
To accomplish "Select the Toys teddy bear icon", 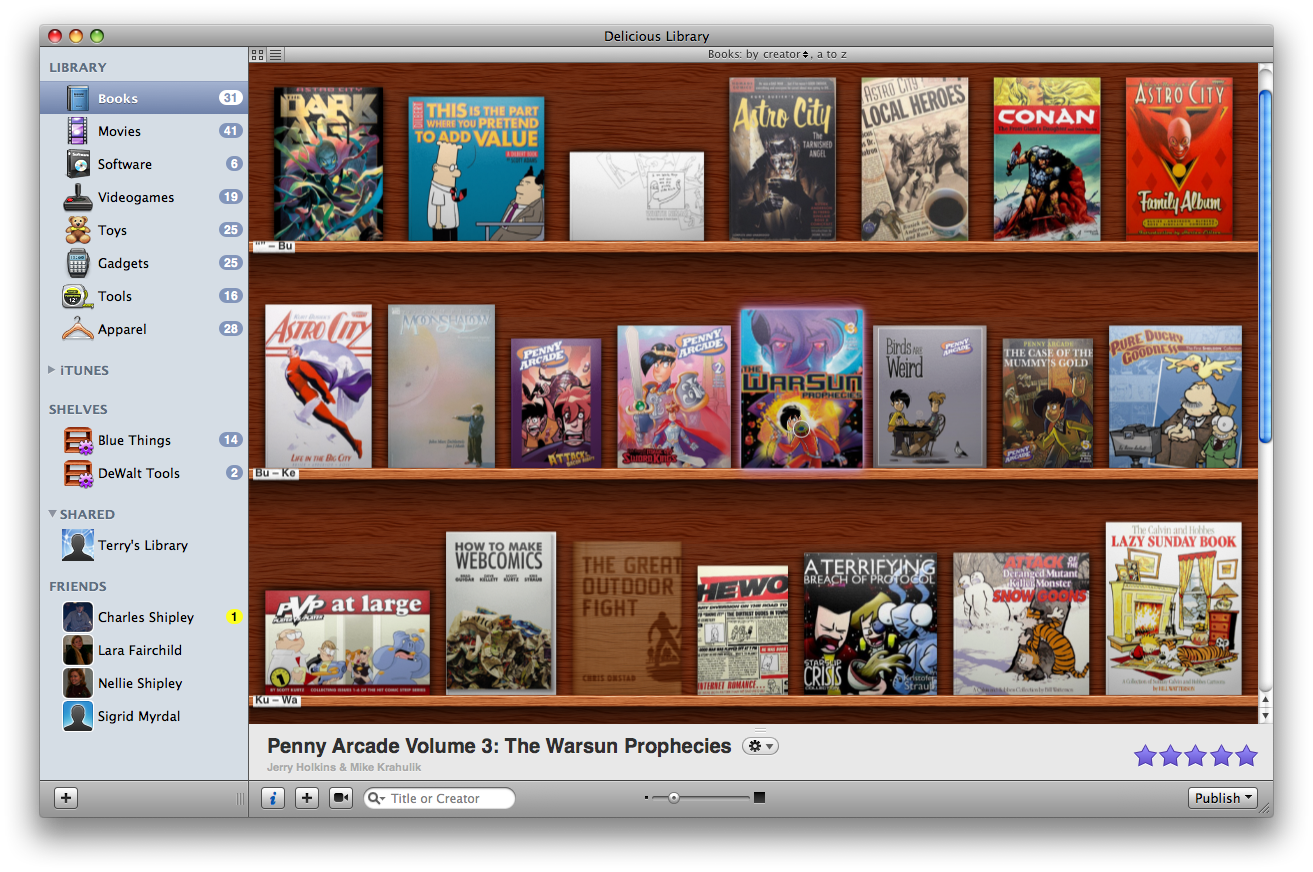I will coord(78,230).
